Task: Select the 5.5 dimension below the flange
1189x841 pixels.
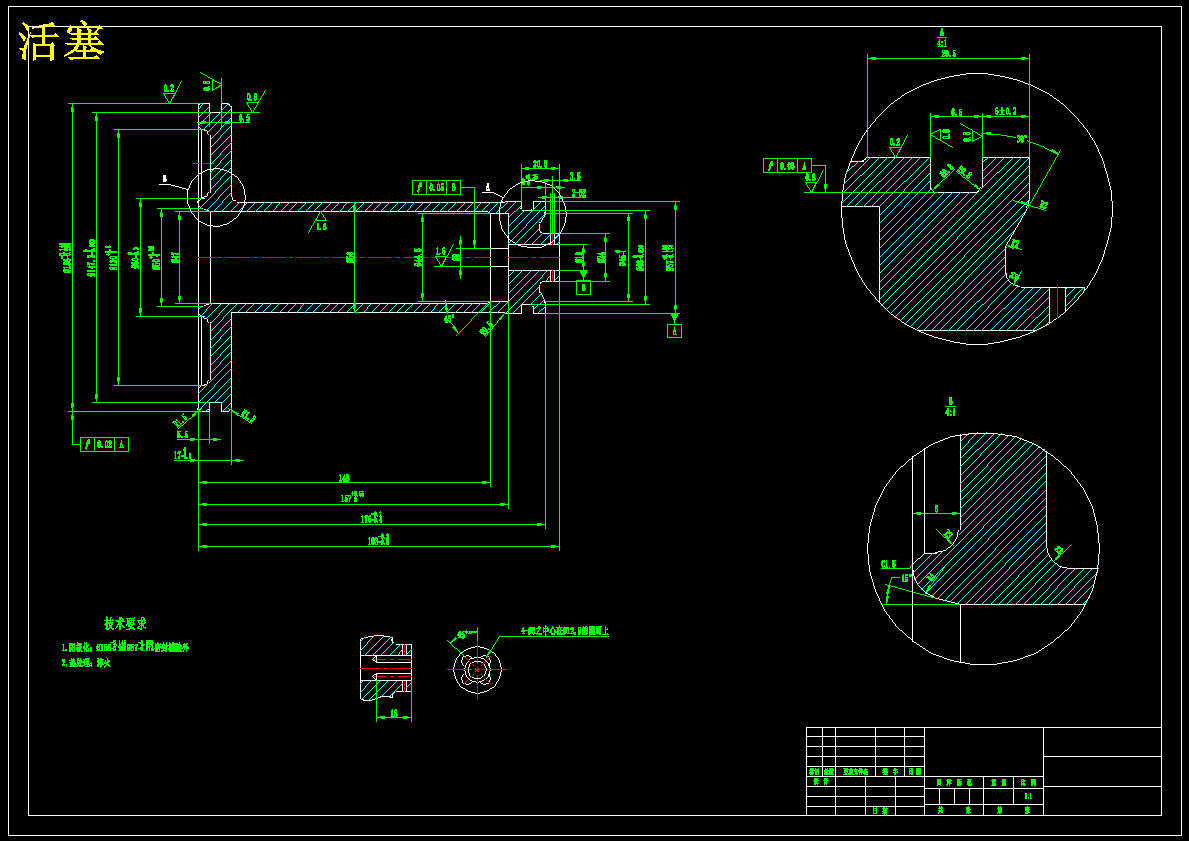Action: point(183,435)
